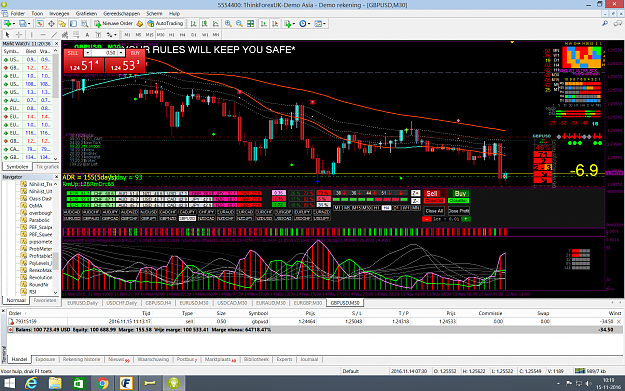Viewport: 625px width, 391px height.
Task: Decrease lot size in one-click panel
Action: pos(88,53)
